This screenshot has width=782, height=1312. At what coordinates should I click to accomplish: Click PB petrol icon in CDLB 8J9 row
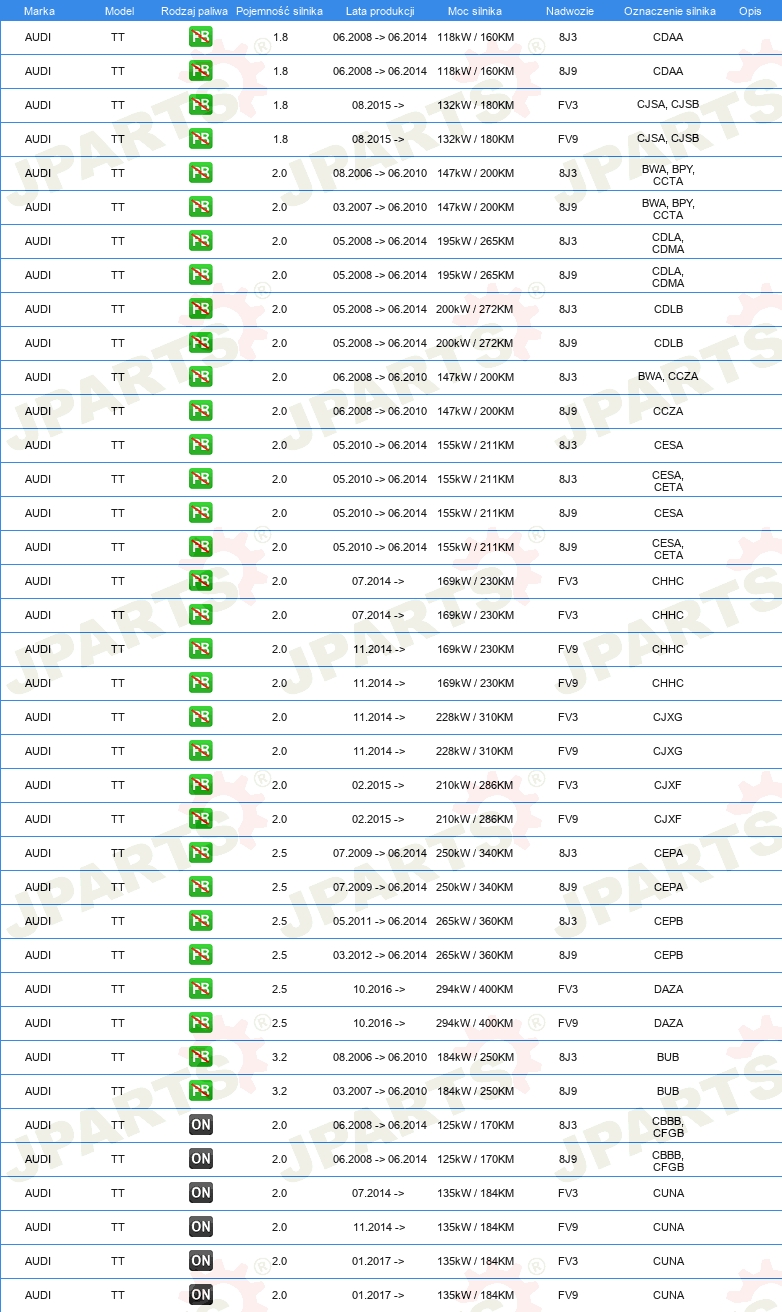click(200, 343)
